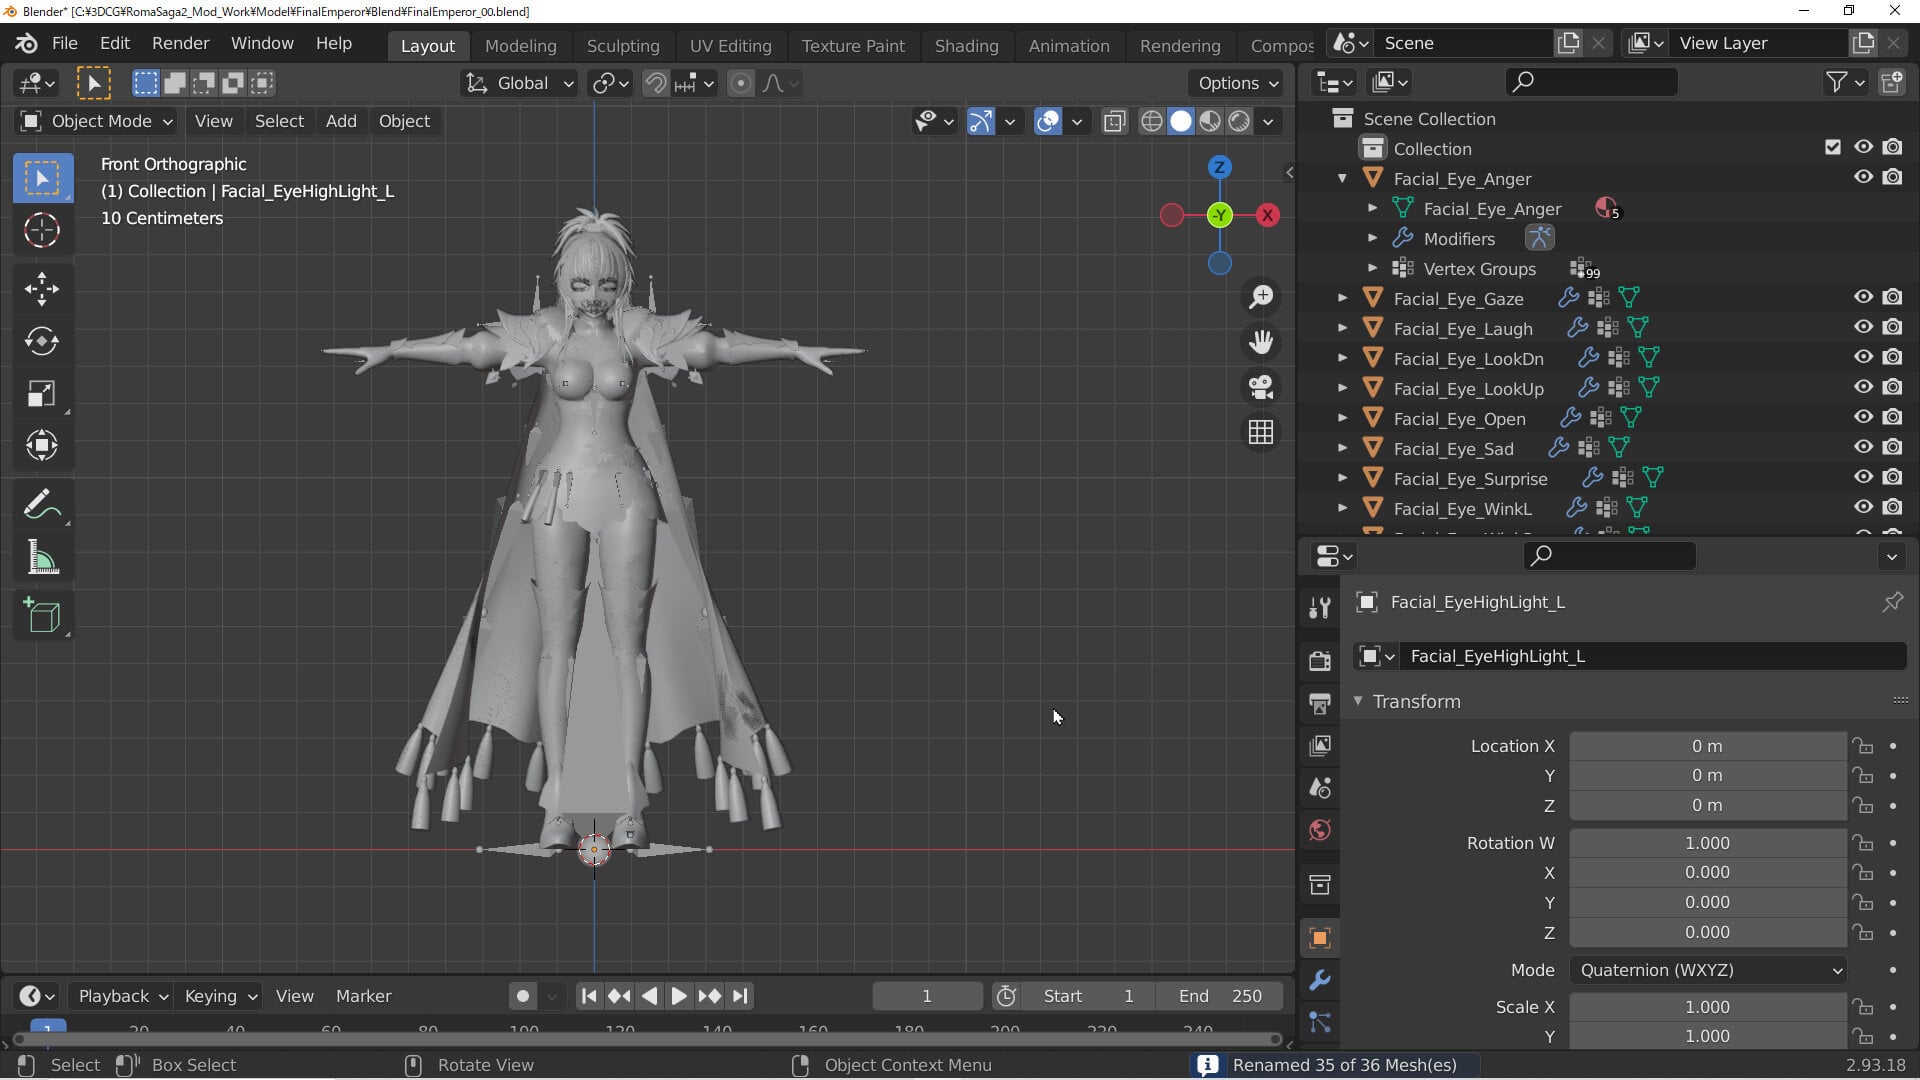
Task: Activate the Rotate tool
Action: coord(42,342)
